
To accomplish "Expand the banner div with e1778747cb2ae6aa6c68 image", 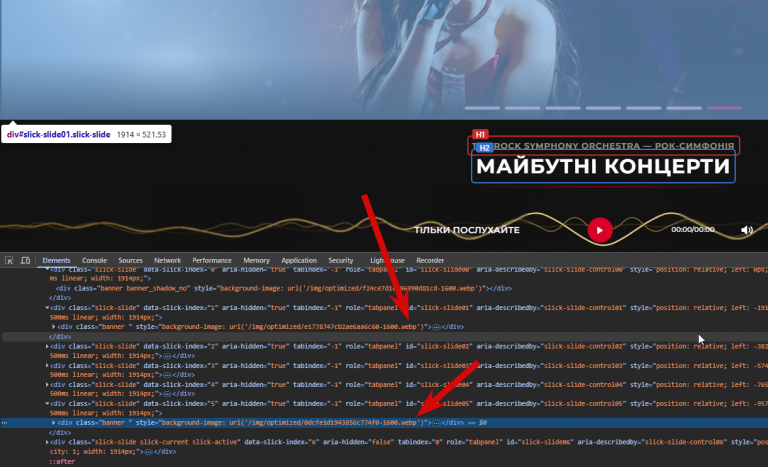I will (x=54, y=327).
